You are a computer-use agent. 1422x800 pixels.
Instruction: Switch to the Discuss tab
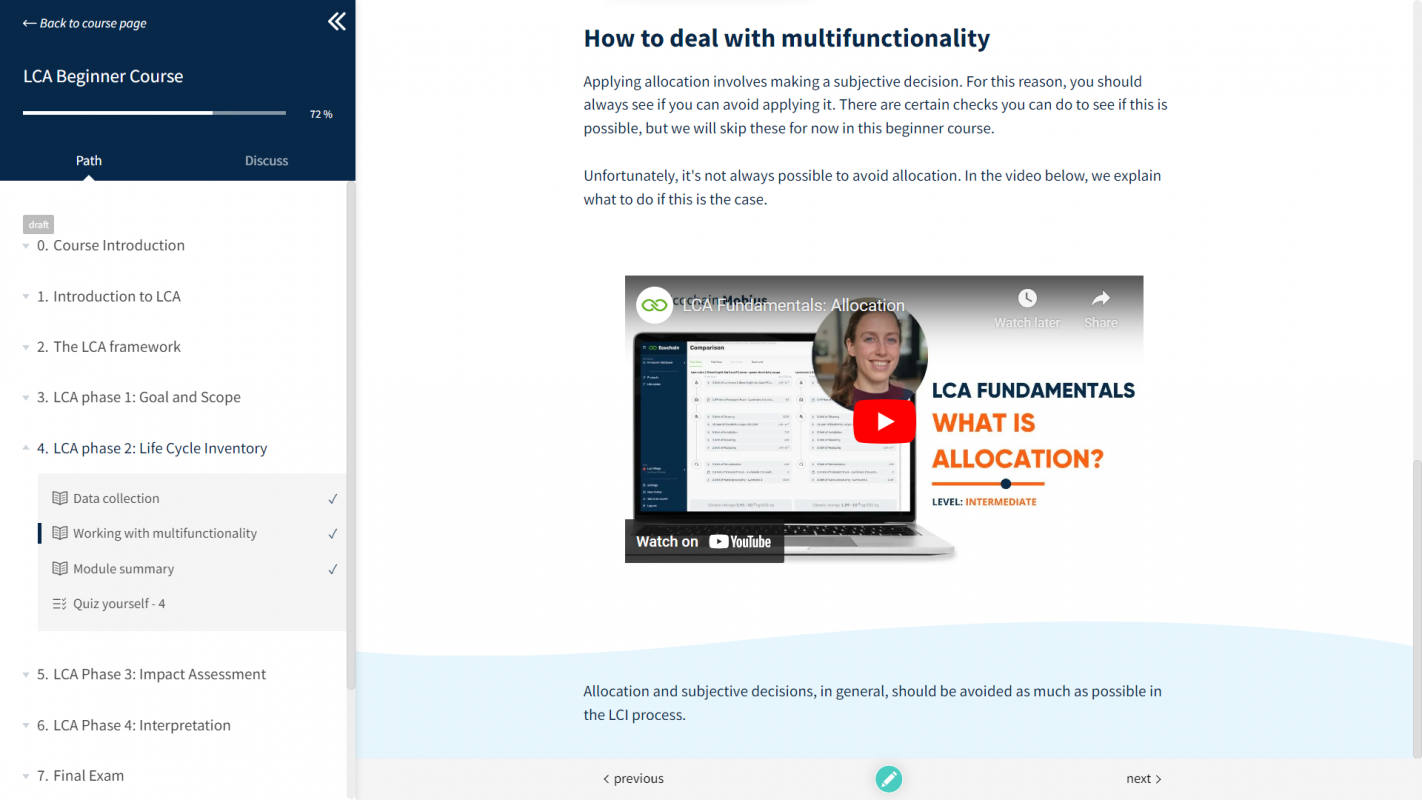266,160
